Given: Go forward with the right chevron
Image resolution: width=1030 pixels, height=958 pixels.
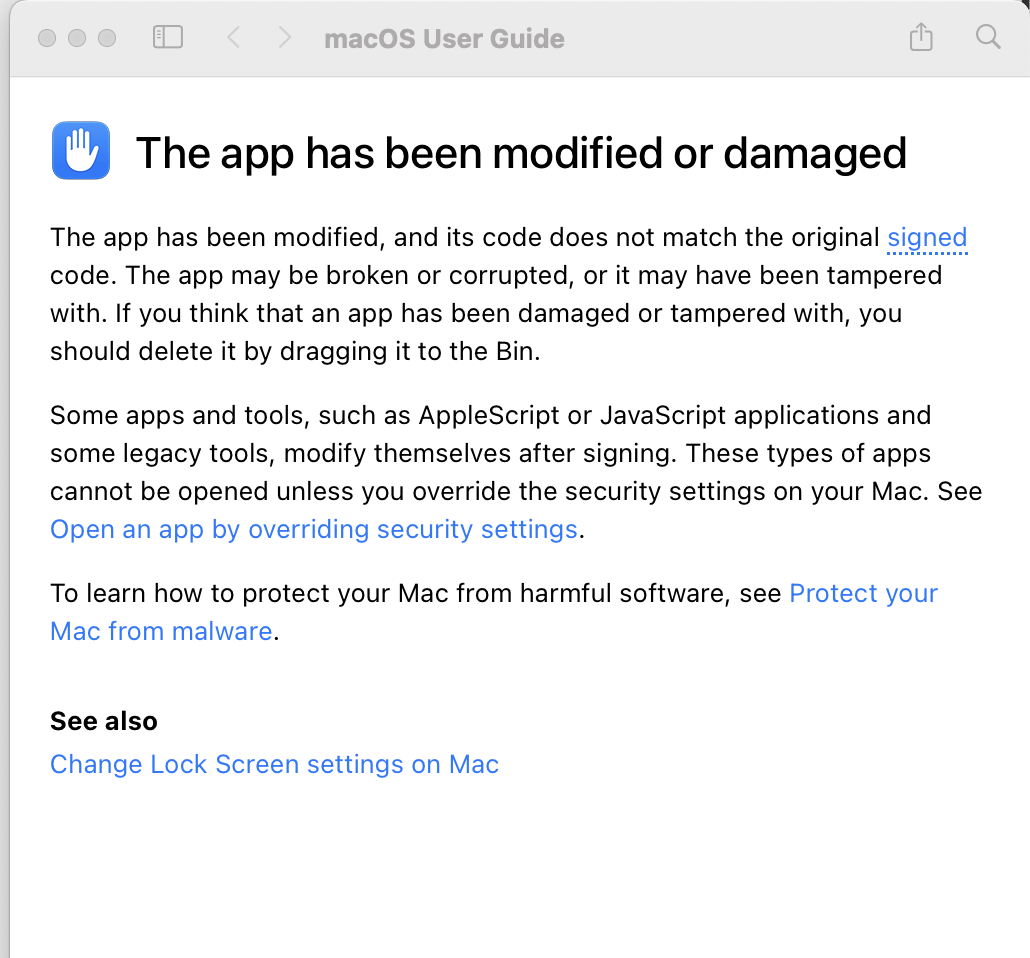Looking at the screenshot, I should coord(285,38).
